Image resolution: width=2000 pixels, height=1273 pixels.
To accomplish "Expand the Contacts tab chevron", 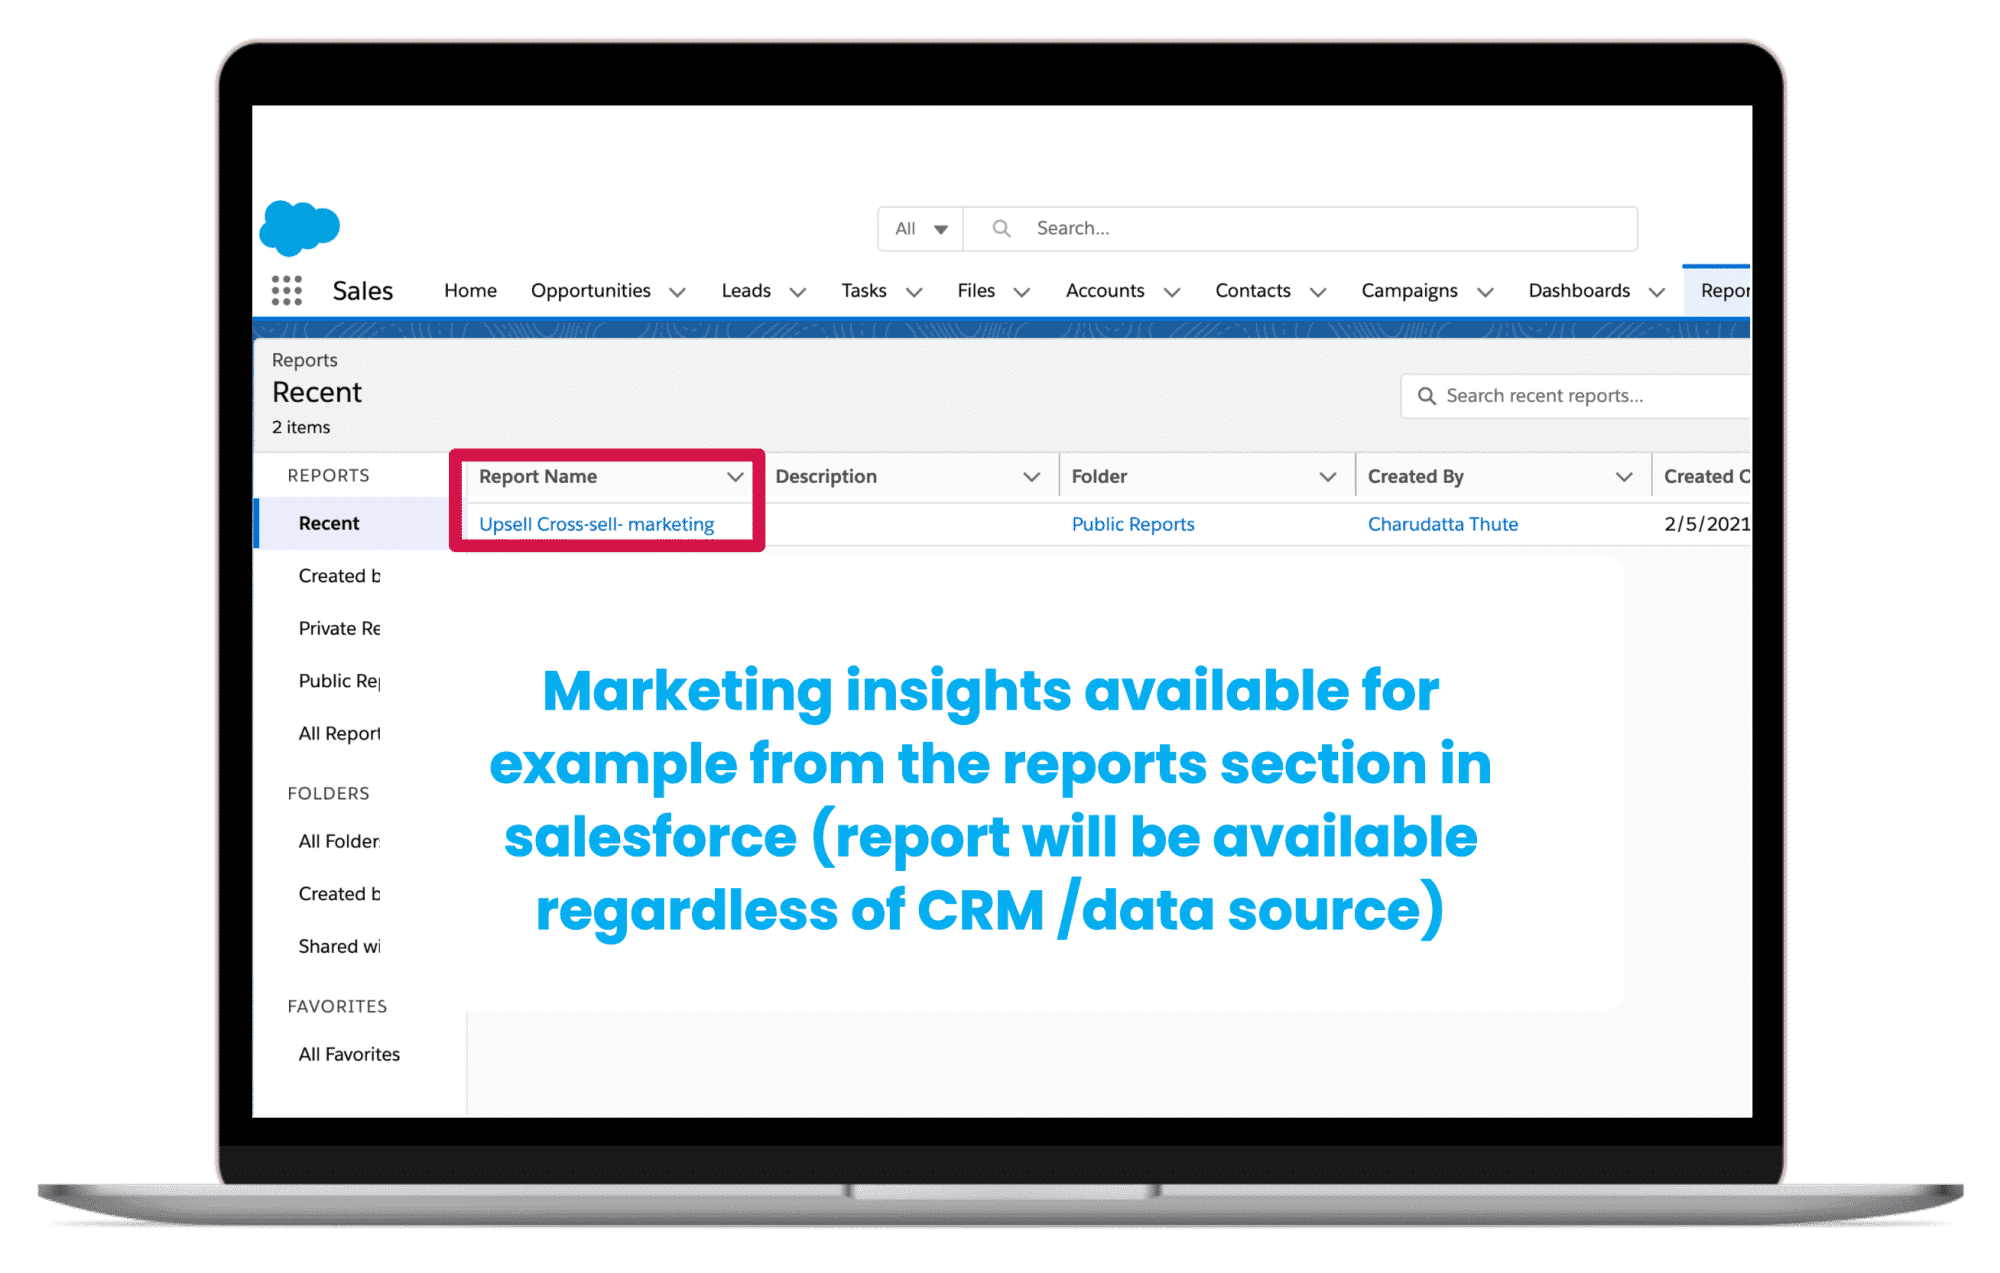I will [x=1318, y=292].
